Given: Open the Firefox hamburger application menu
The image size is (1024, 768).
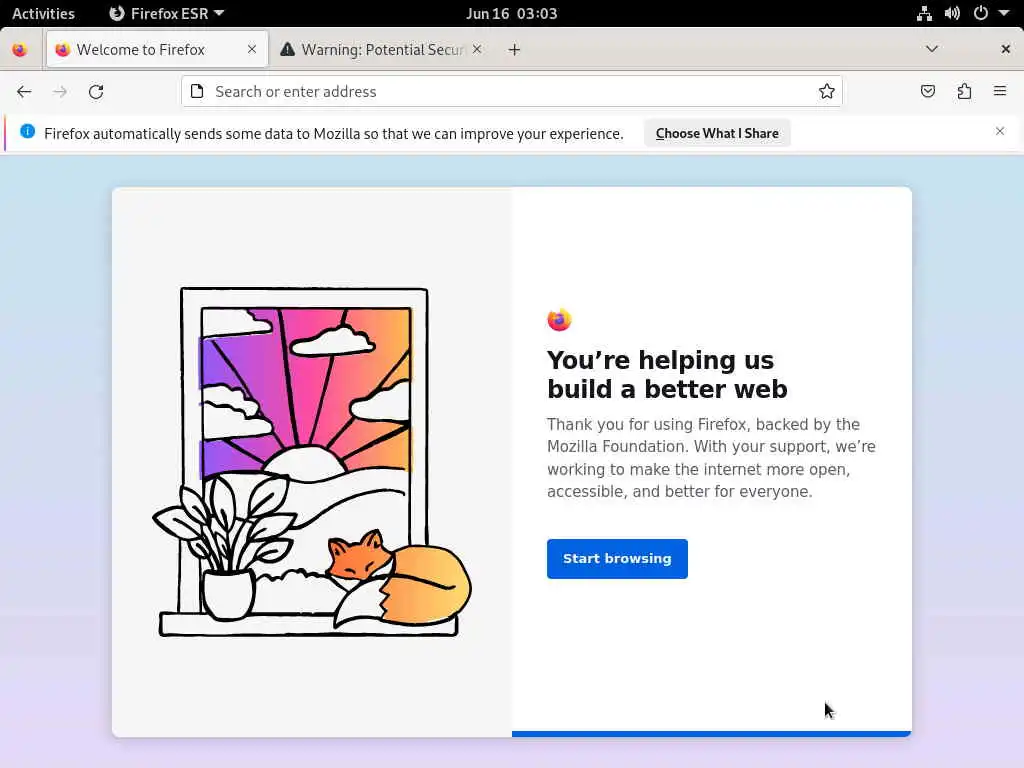Looking at the screenshot, I should tap(1000, 91).
